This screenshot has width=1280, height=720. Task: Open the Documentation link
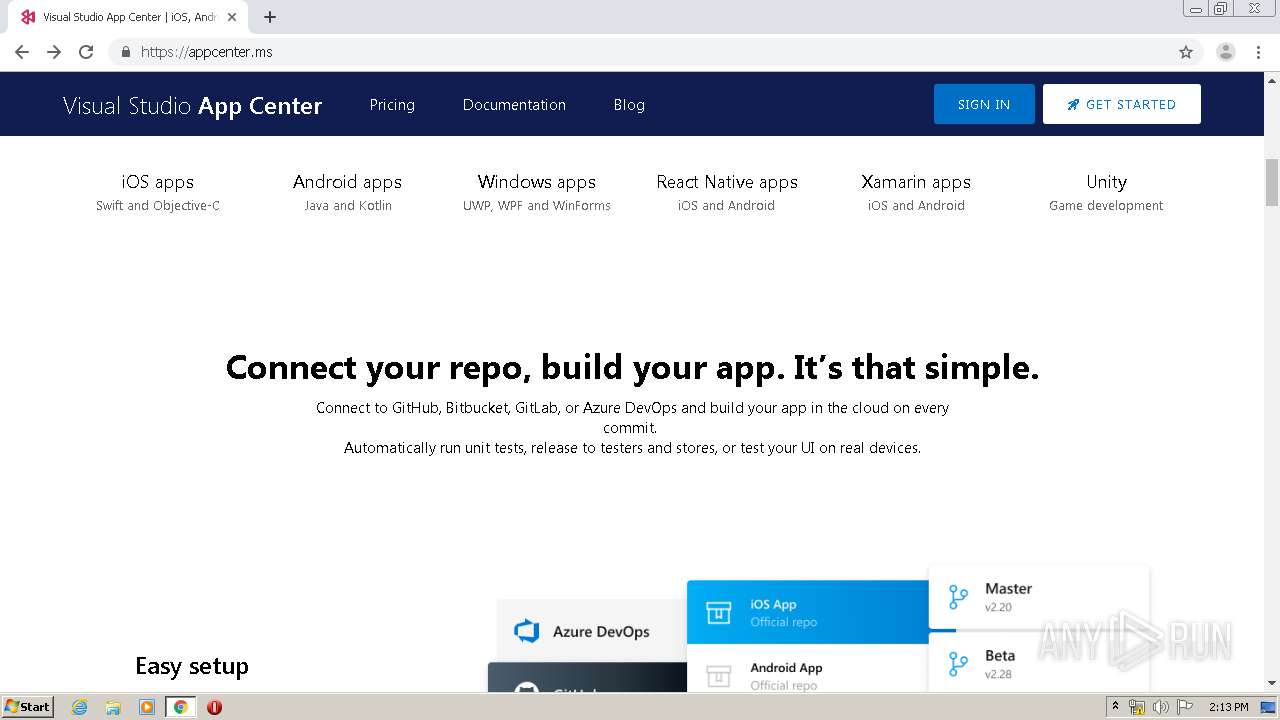tap(514, 105)
